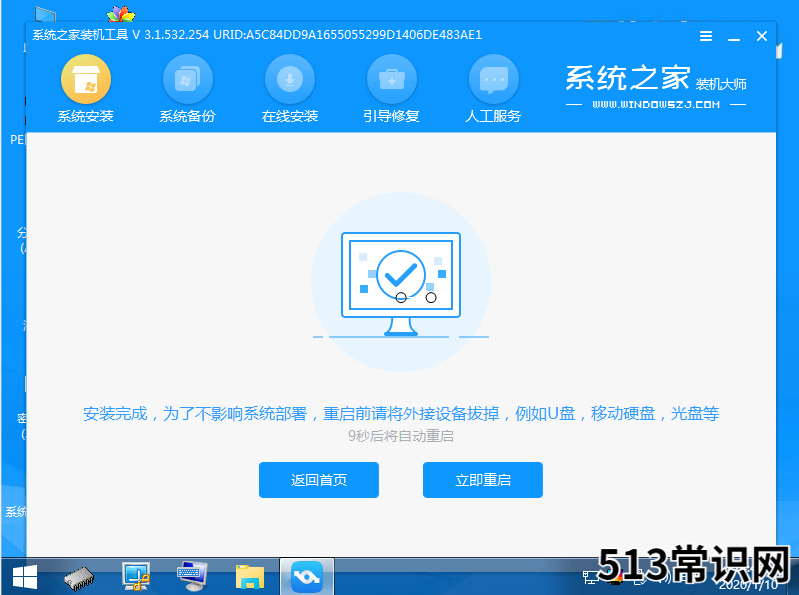Click the 安装完成 completion message text
This screenshot has width=799, height=595.
[x=401, y=413]
